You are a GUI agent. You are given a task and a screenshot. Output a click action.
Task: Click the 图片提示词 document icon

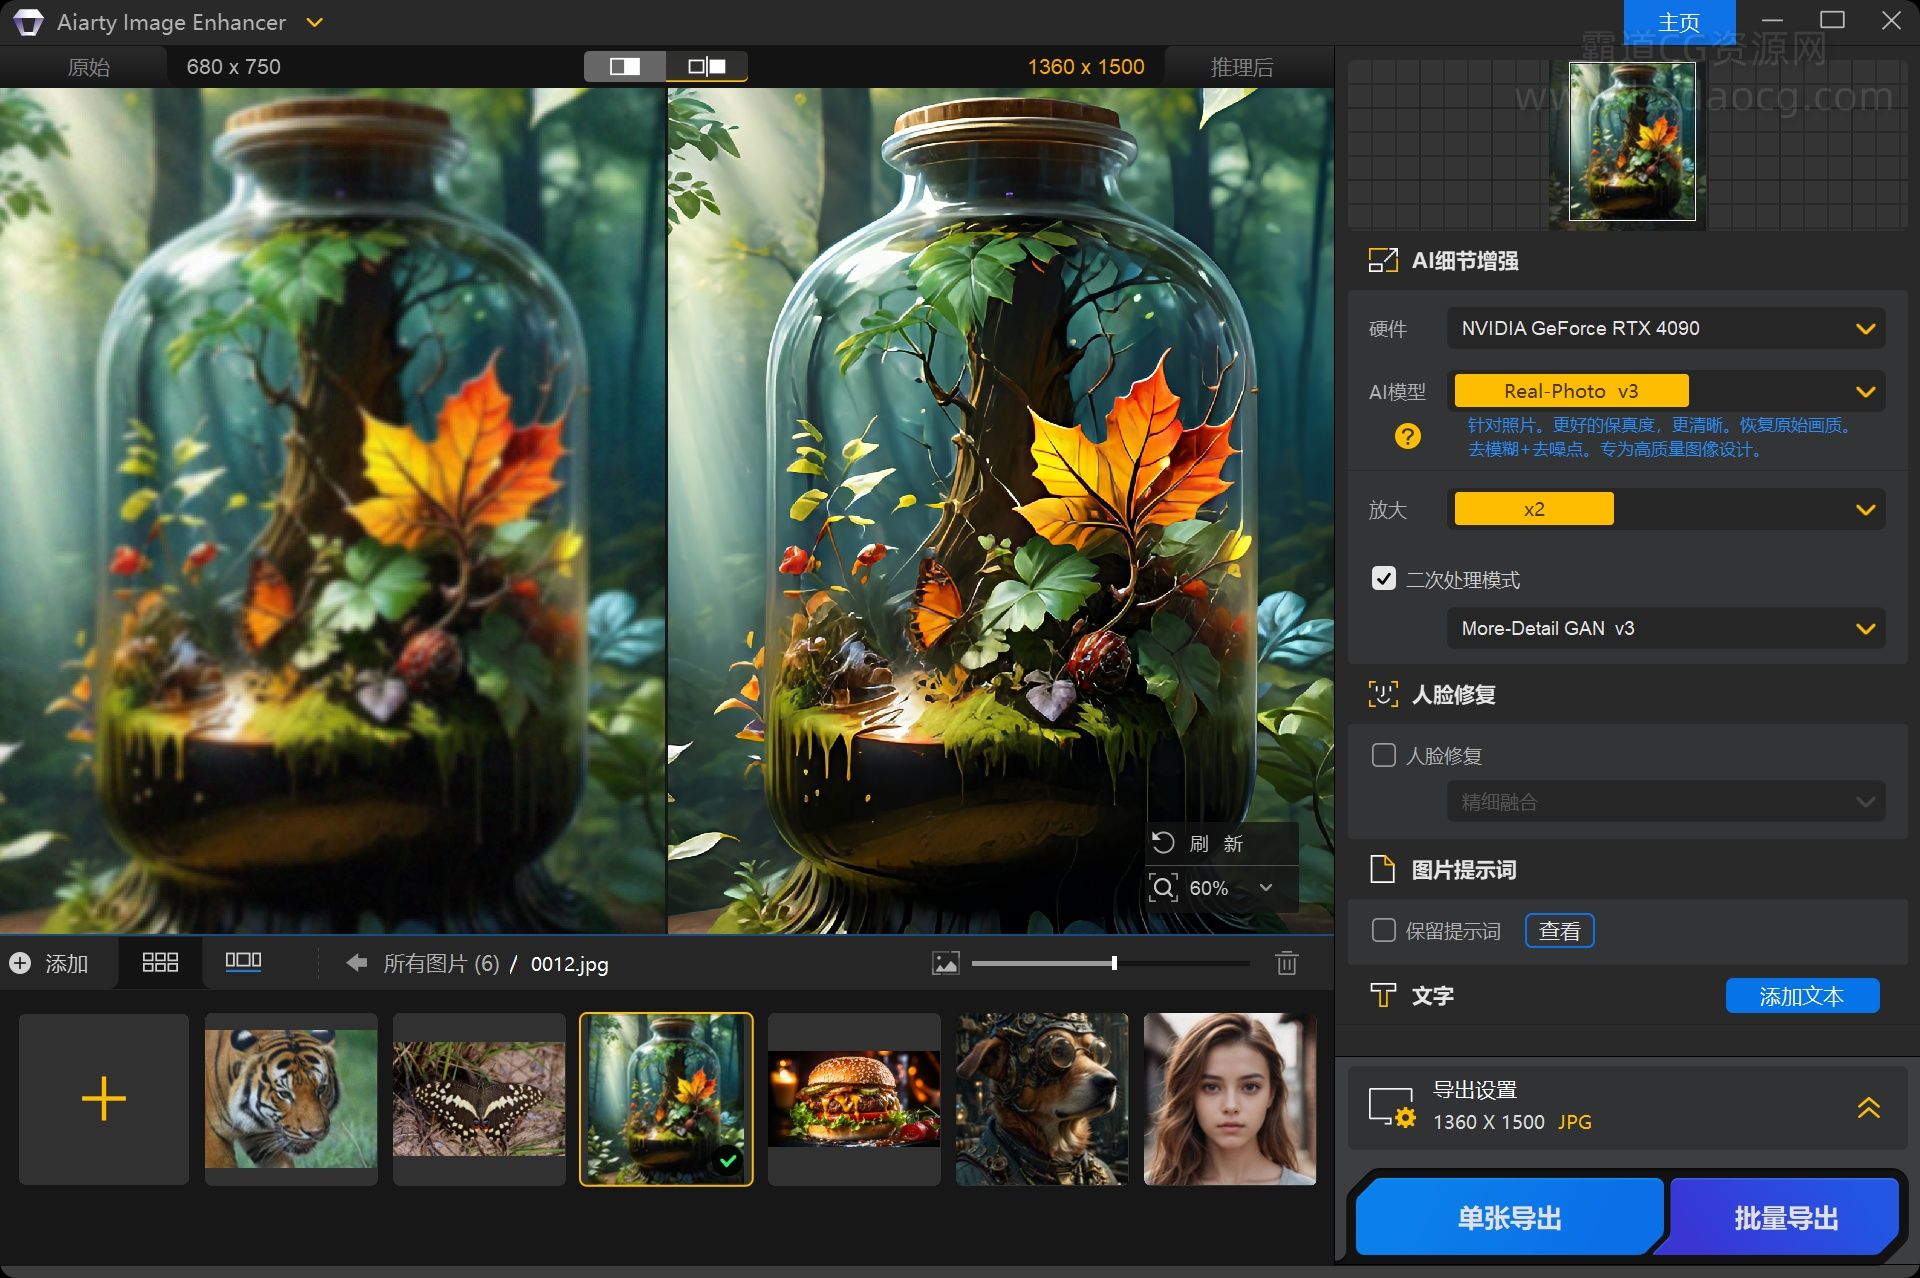[1382, 869]
